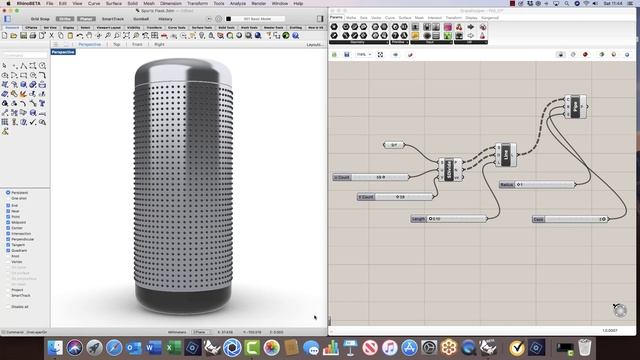640x360 pixels.
Task: Toggle the Midpoint osnap checkbox
Action: coord(8,222)
